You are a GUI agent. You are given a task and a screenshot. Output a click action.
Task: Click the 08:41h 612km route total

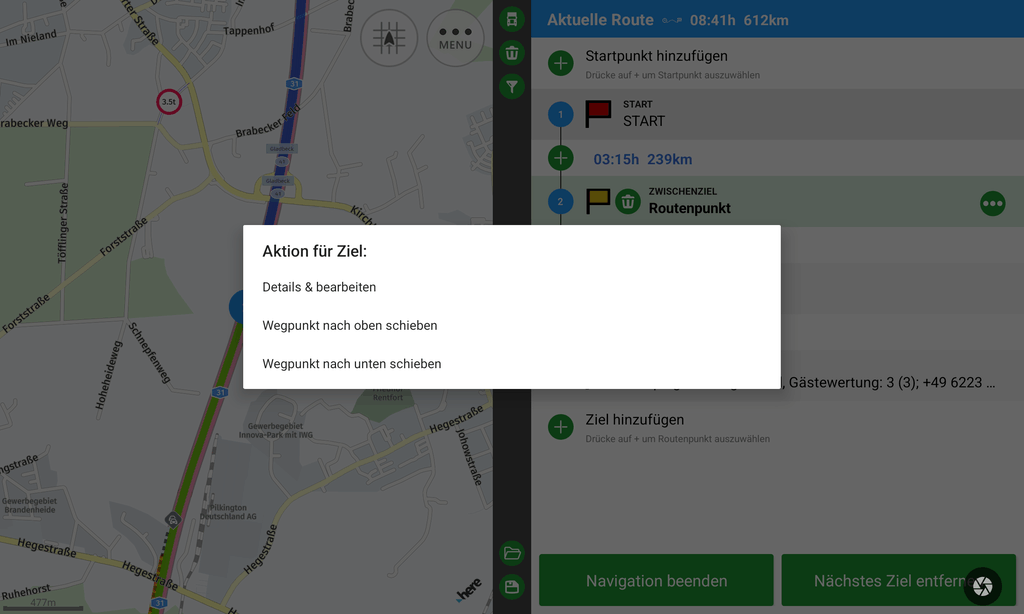click(x=739, y=20)
